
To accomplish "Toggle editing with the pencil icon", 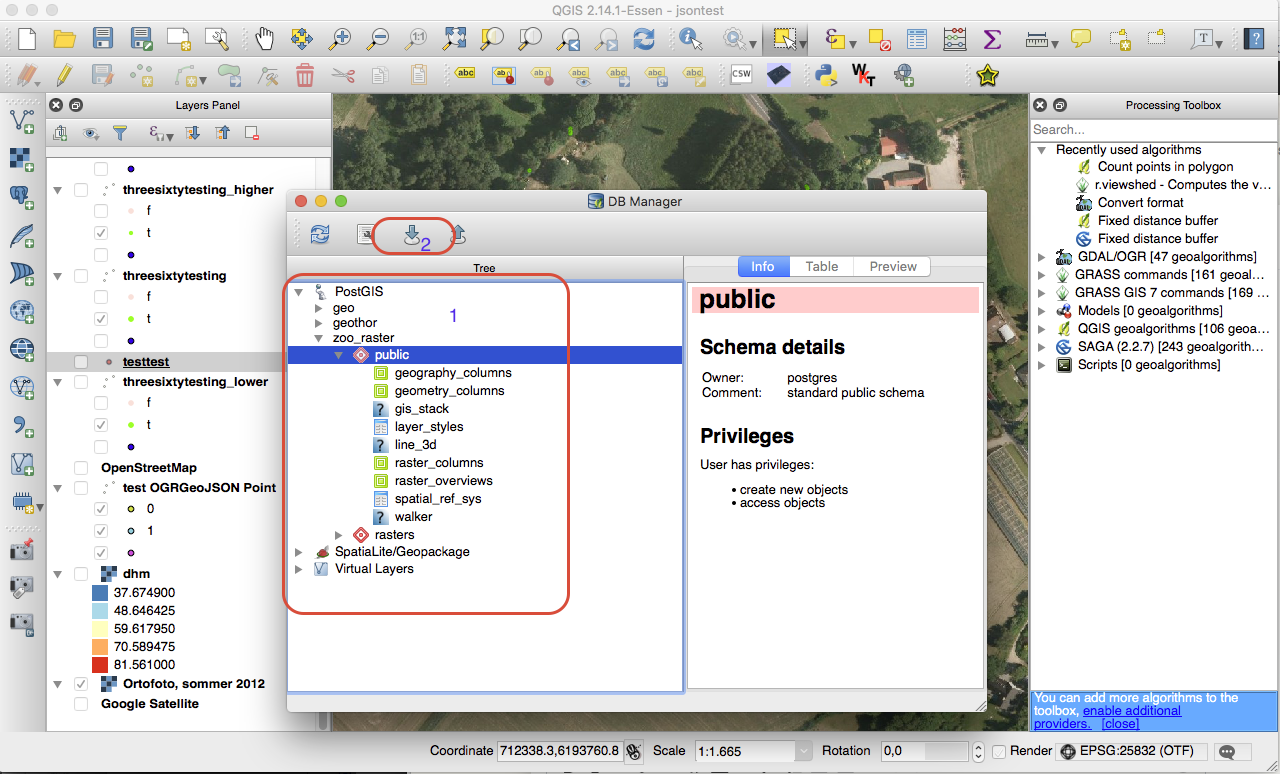I will click(64, 75).
